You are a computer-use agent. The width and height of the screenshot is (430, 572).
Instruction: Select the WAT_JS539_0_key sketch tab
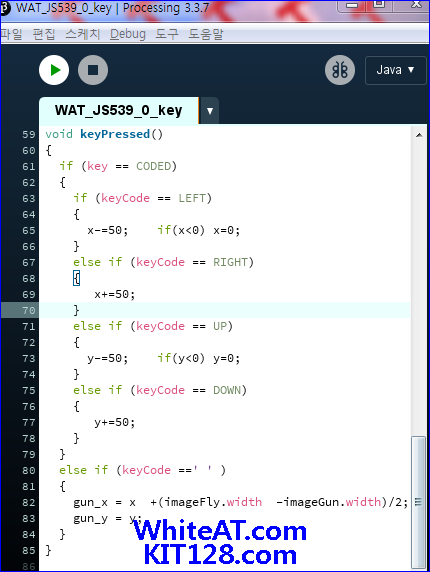(x=119, y=111)
